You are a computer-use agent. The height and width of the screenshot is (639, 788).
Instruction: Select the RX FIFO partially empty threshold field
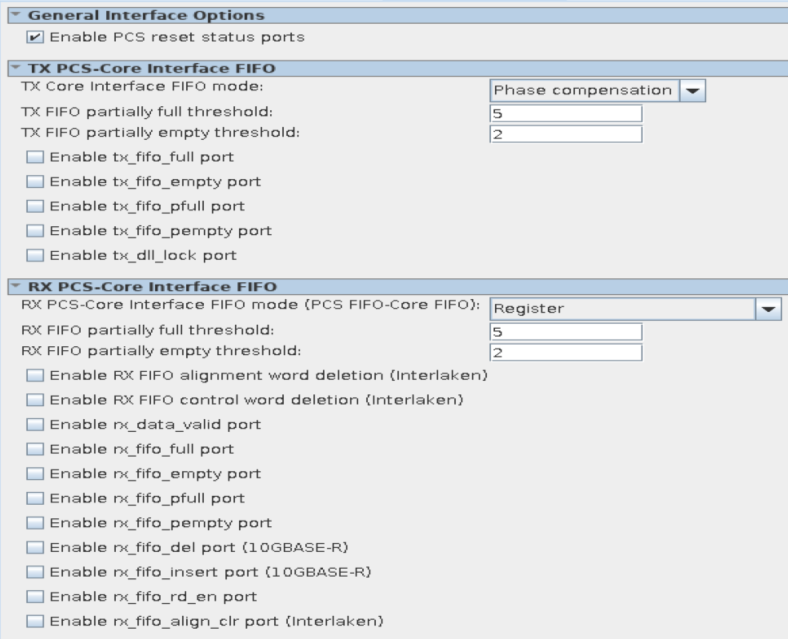[565, 352]
